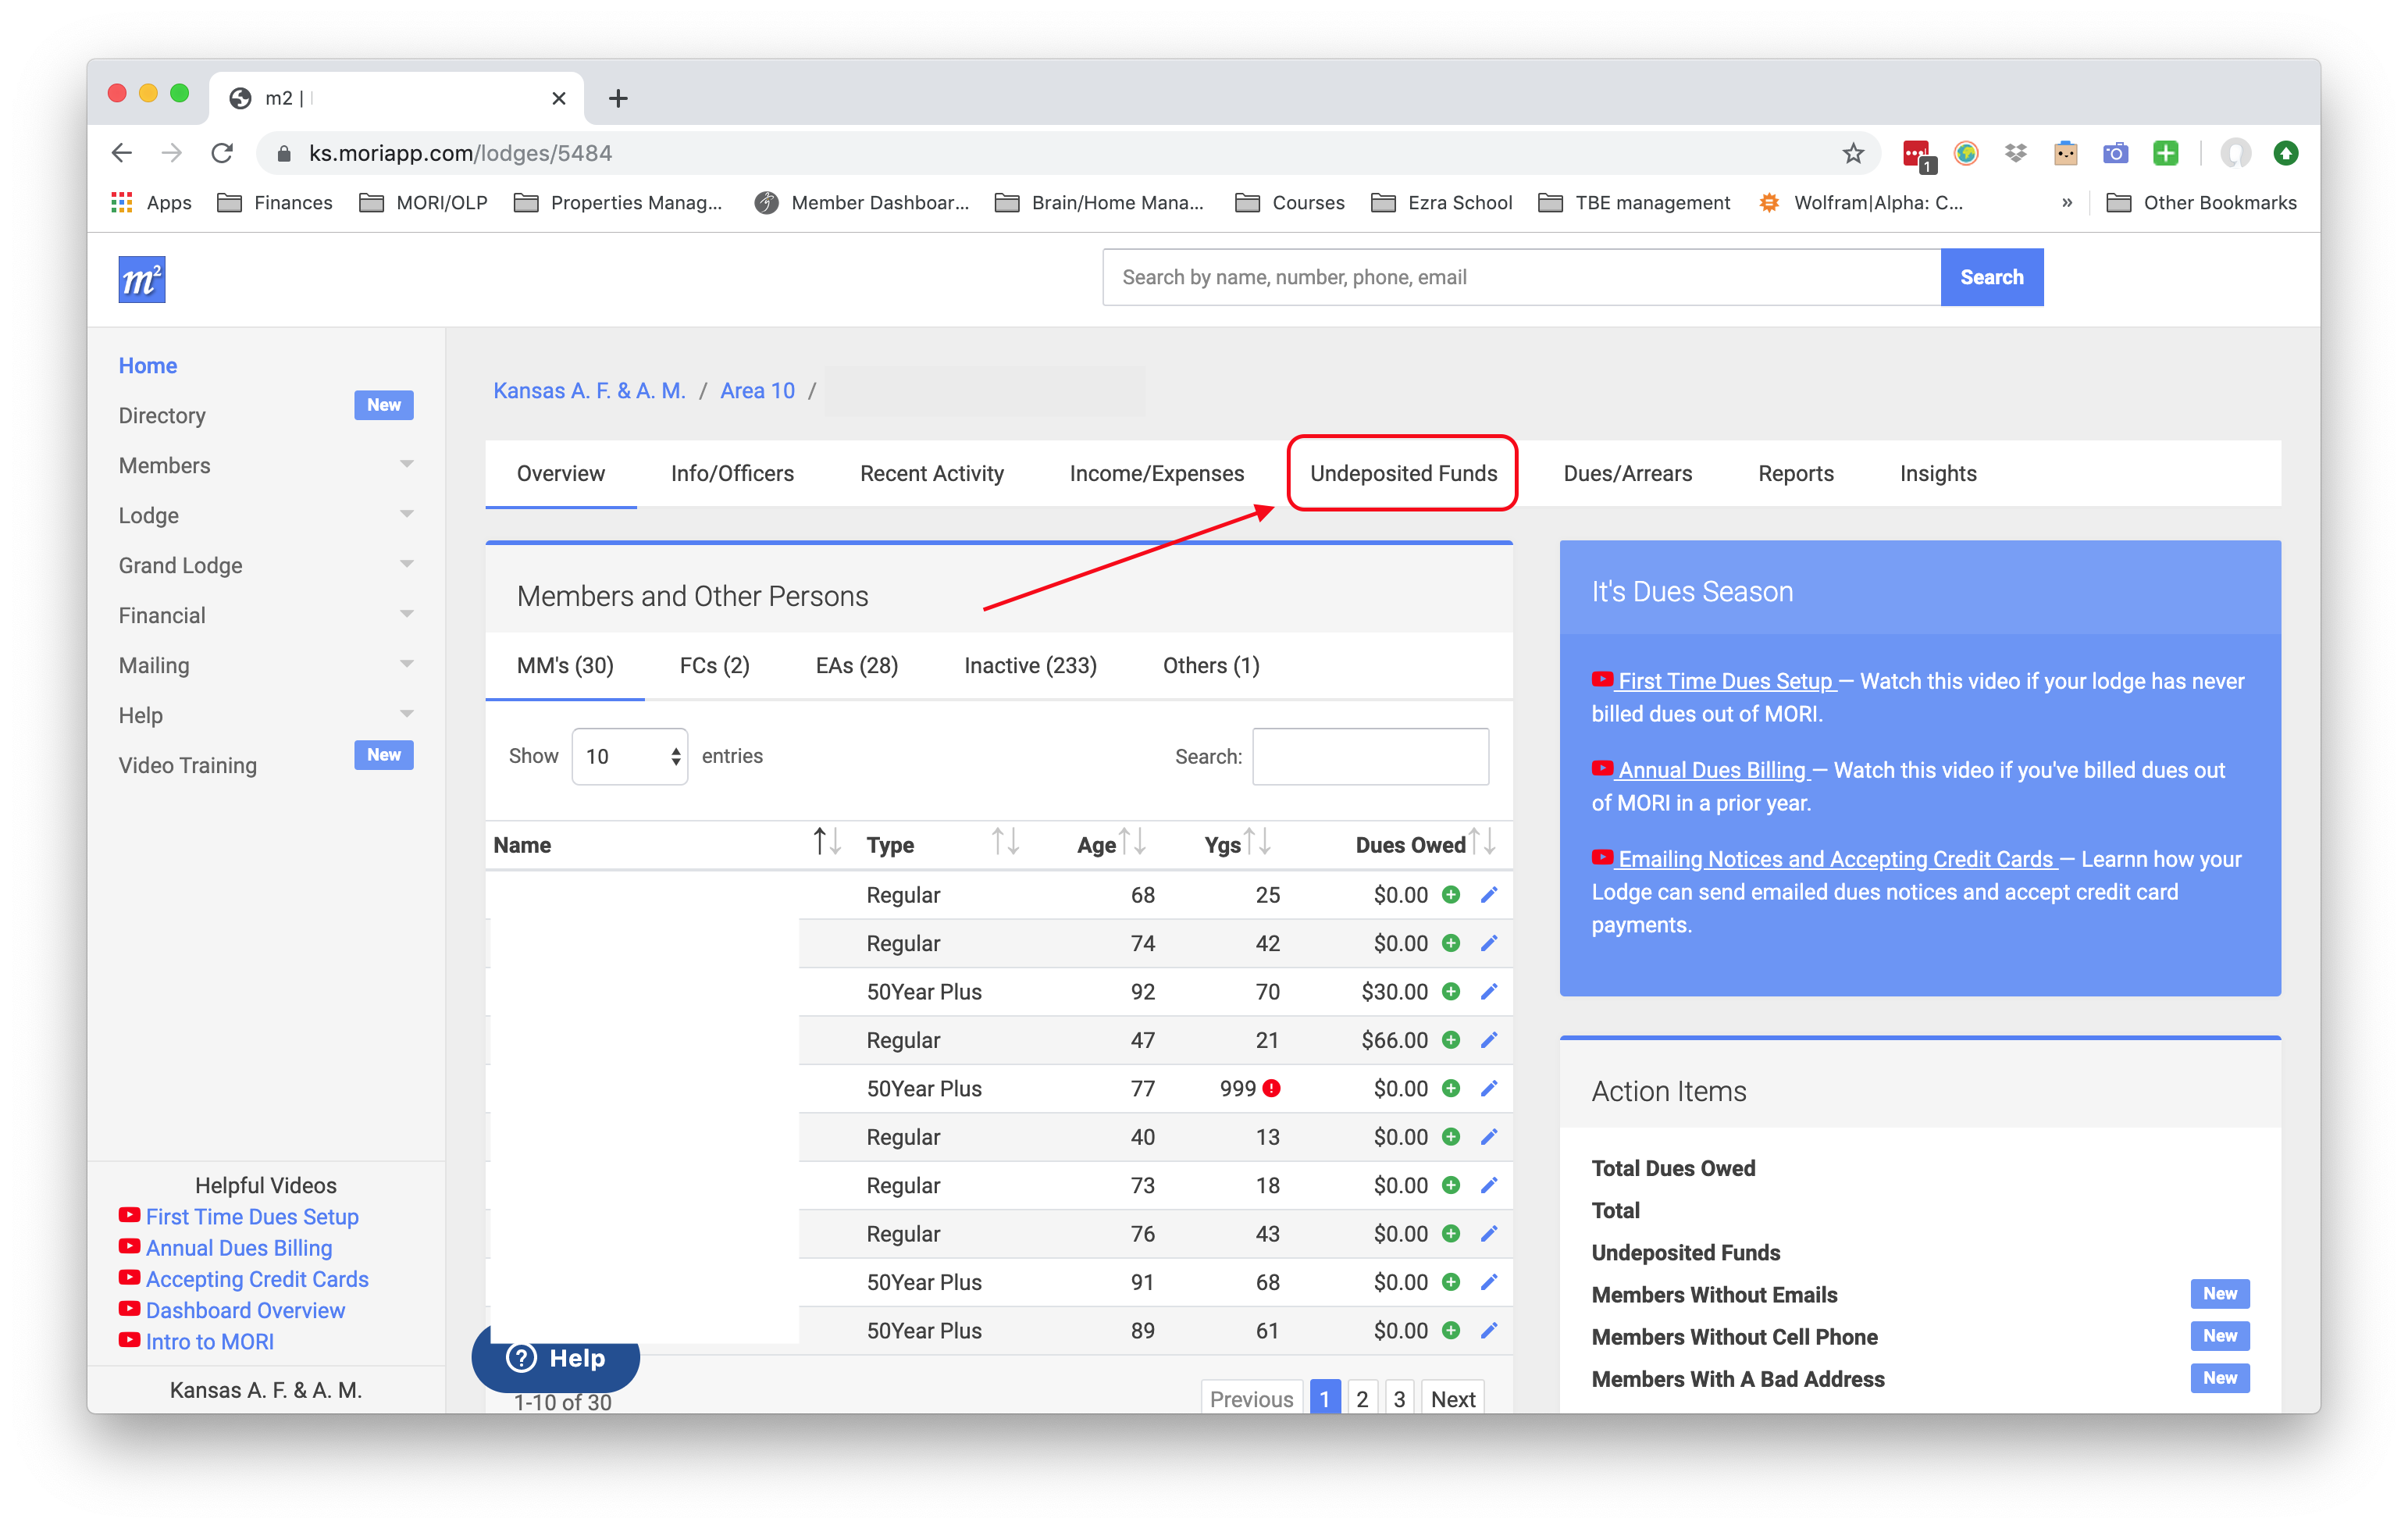Click pencil edit icon on $66.00 row
Viewport: 2408px width, 1529px height.
(1488, 1040)
